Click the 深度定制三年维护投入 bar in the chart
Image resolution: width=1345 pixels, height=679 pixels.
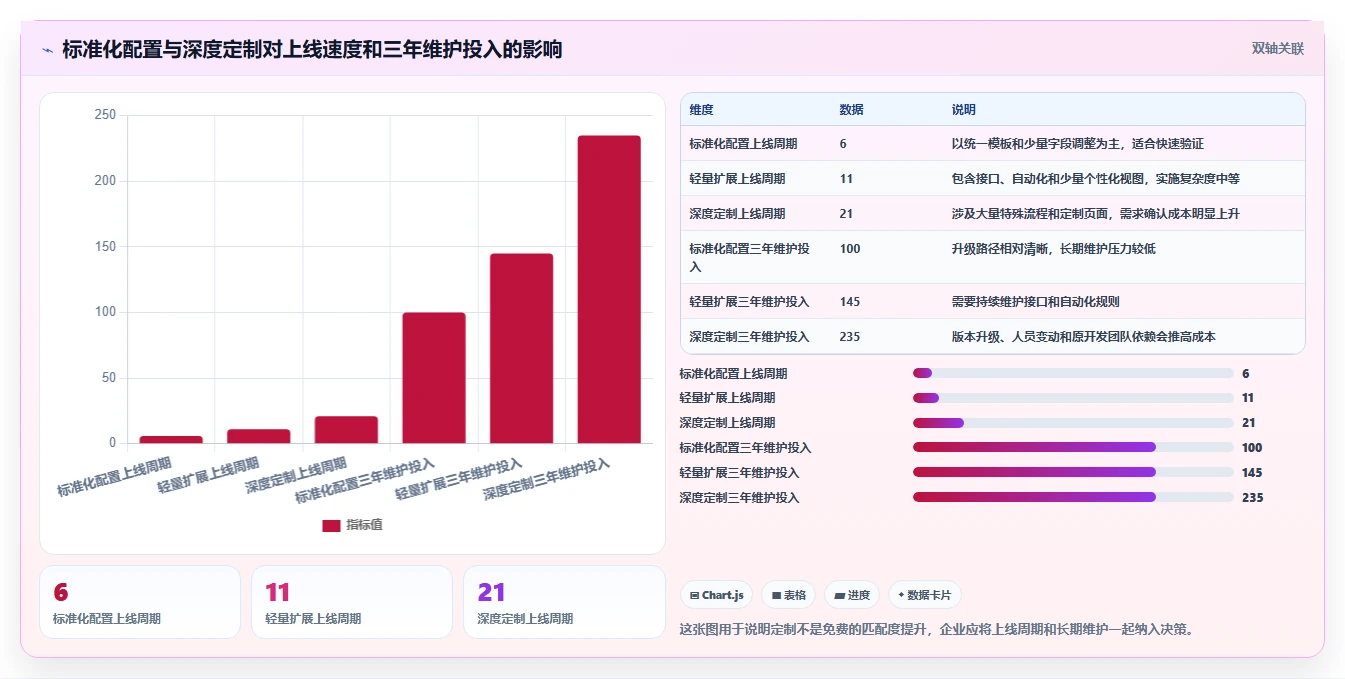[609, 289]
